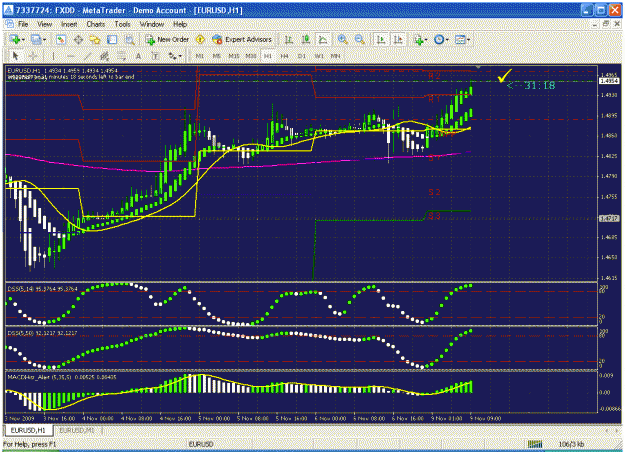This screenshot has height=452, width=625.
Task: Open MetaEditor from the toolbar
Action: click(x=200, y=39)
